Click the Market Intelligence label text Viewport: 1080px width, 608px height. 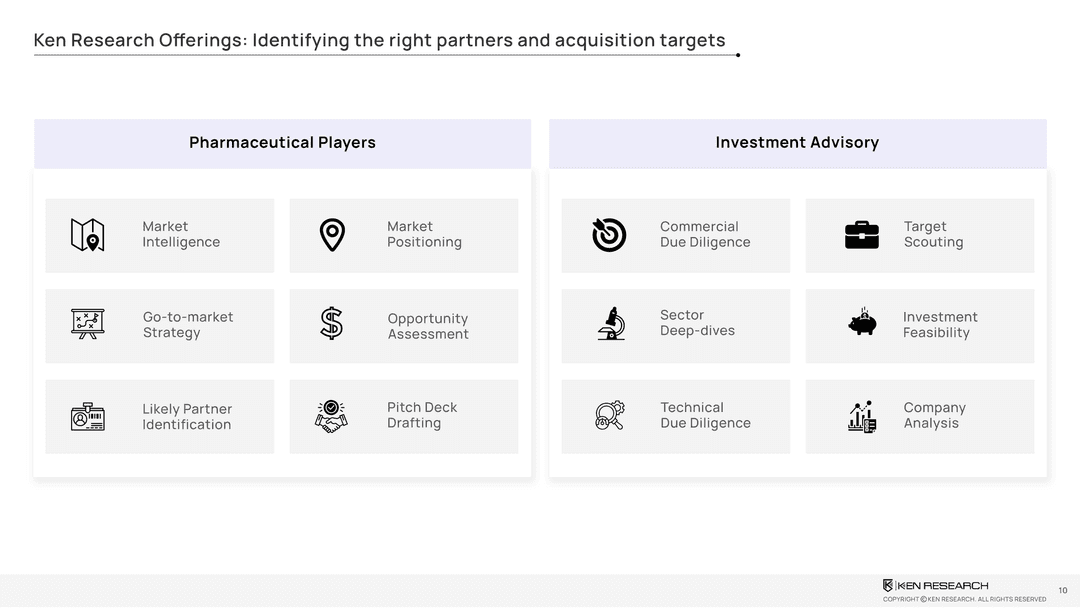(181, 234)
